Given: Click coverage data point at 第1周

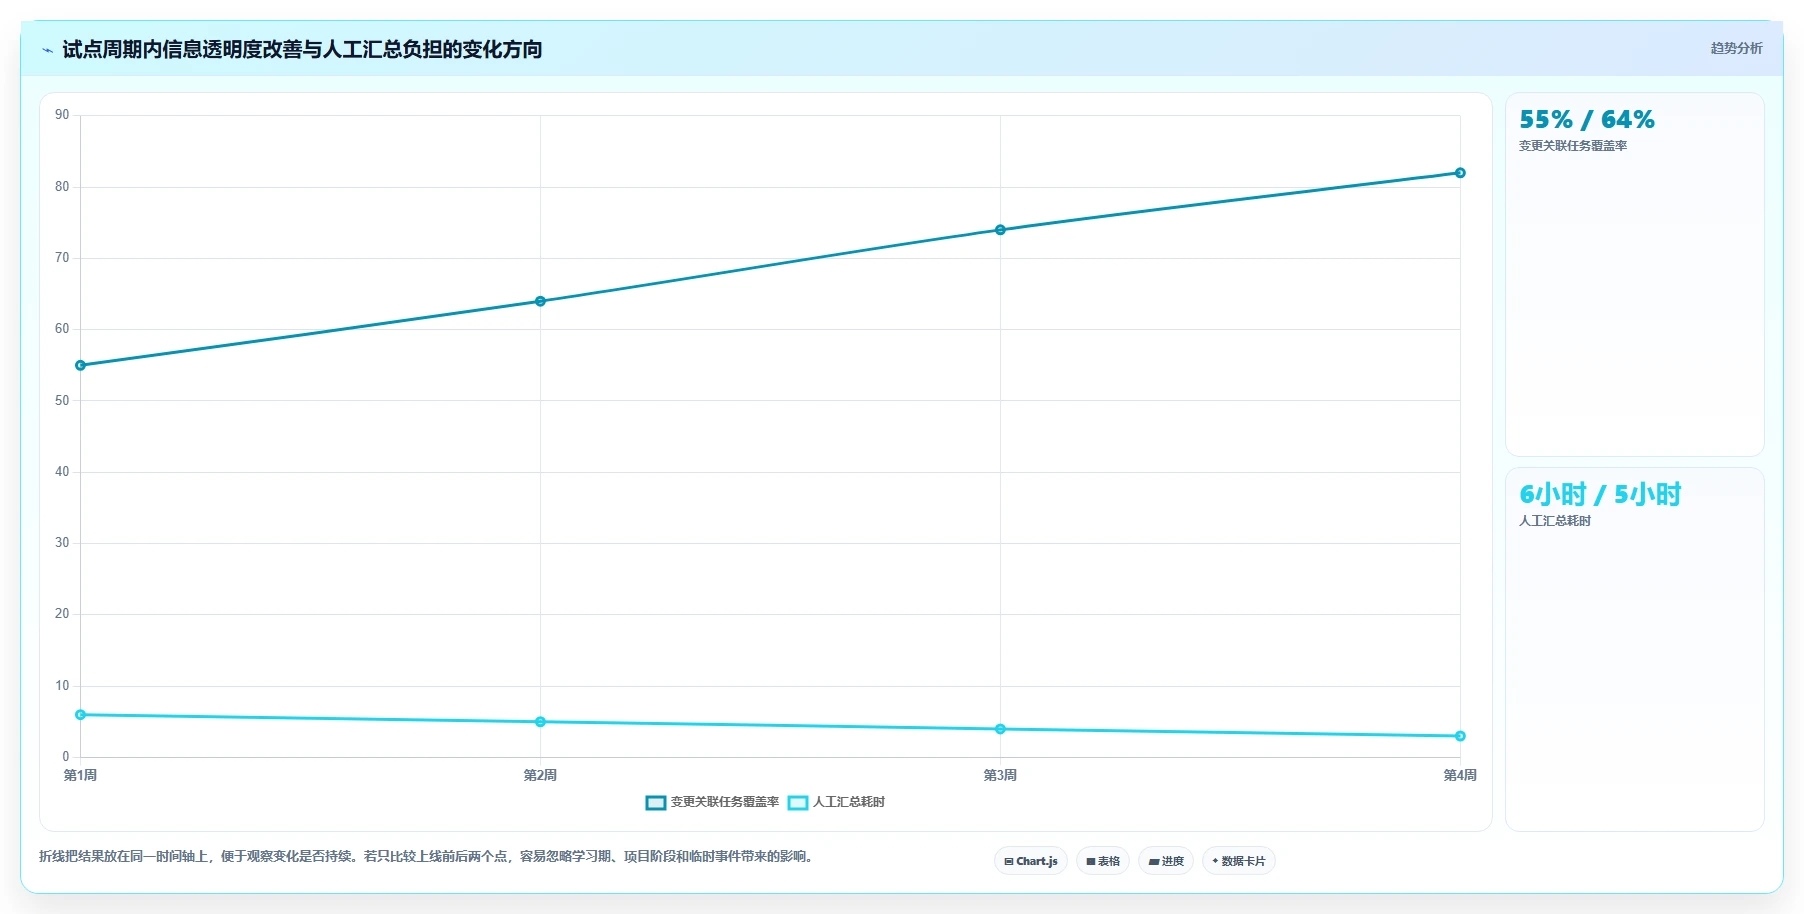Looking at the screenshot, I should (81, 365).
